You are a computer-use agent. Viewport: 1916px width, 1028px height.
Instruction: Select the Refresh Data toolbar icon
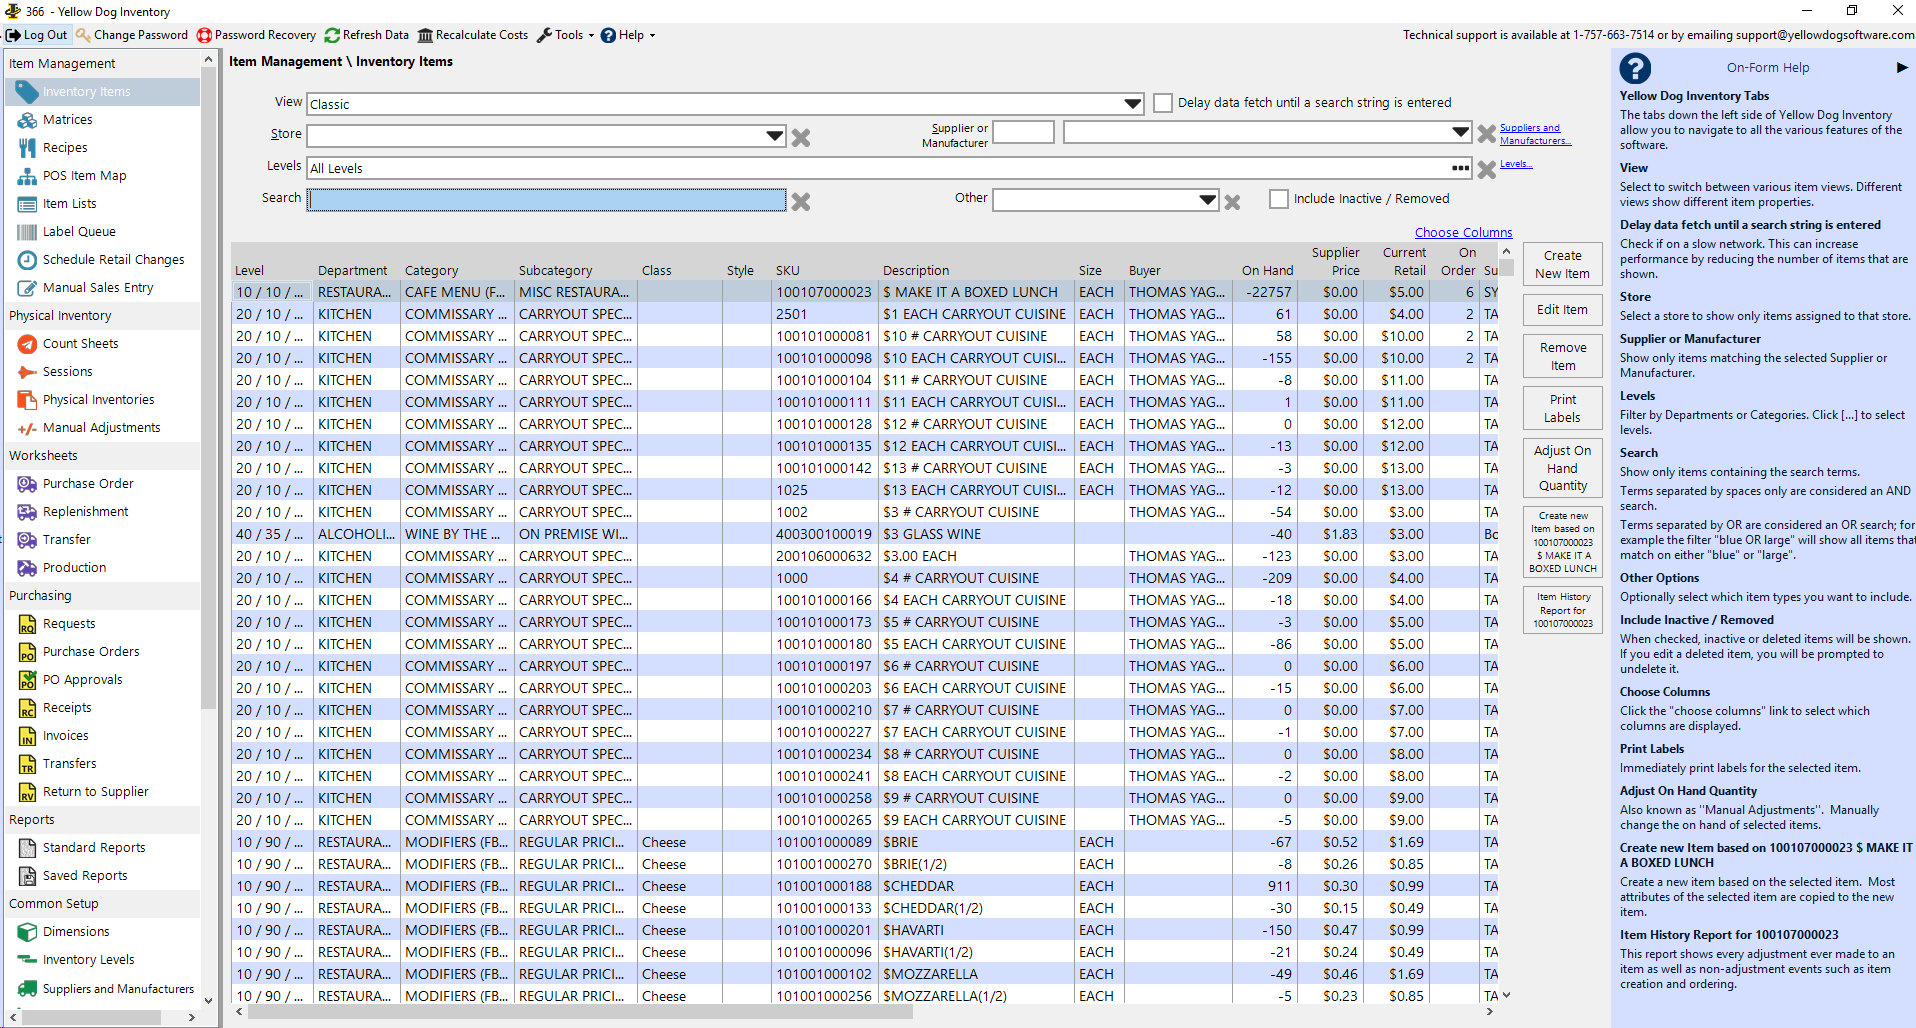tap(332, 35)
